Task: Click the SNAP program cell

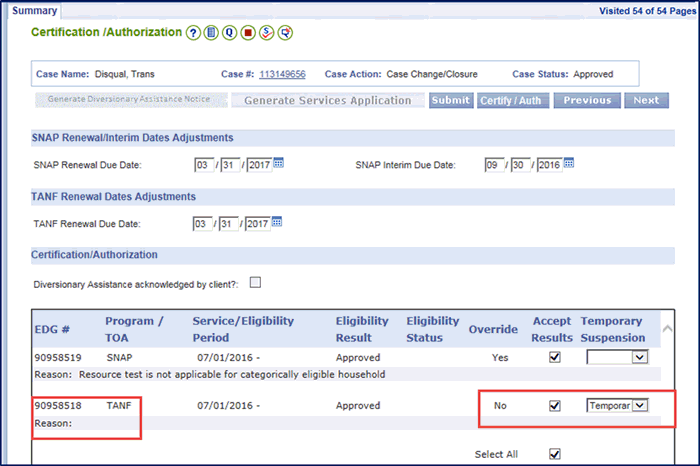Action: [x=119, y=358]
